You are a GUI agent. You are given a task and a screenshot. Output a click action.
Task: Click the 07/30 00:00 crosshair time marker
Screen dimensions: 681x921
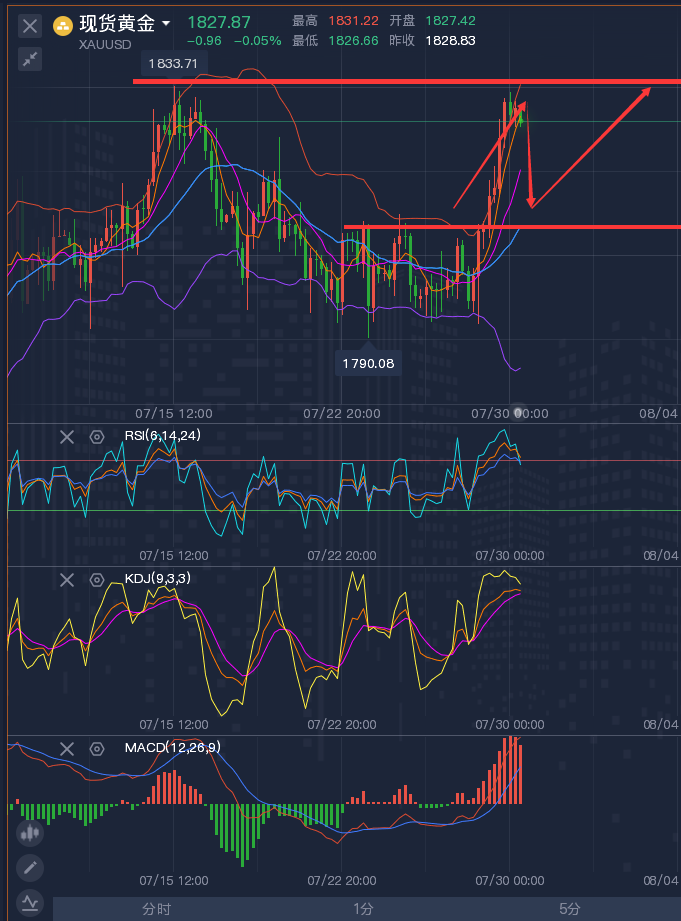pos(518,413)
